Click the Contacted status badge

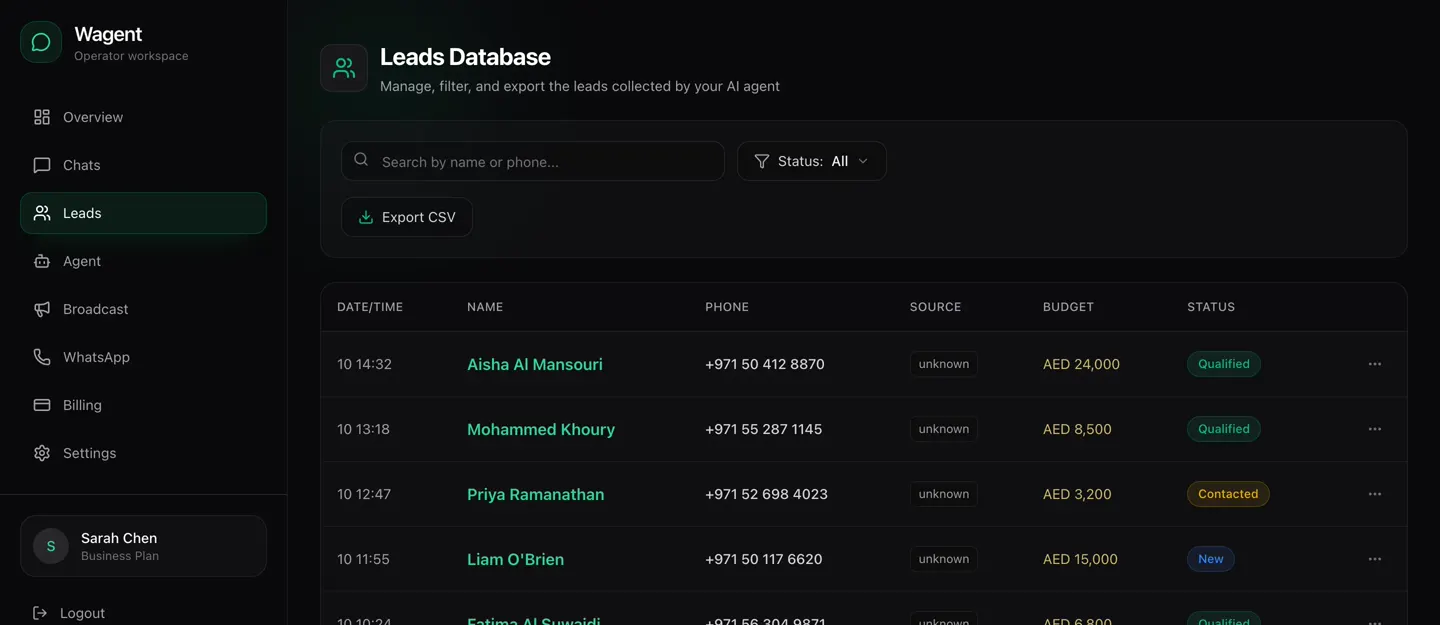point(1228,494)
